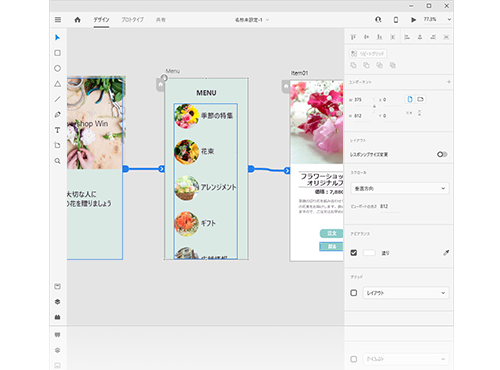Click the リピートグリッド button
This screenshot has width=500, height=370.
pos(368,53)
